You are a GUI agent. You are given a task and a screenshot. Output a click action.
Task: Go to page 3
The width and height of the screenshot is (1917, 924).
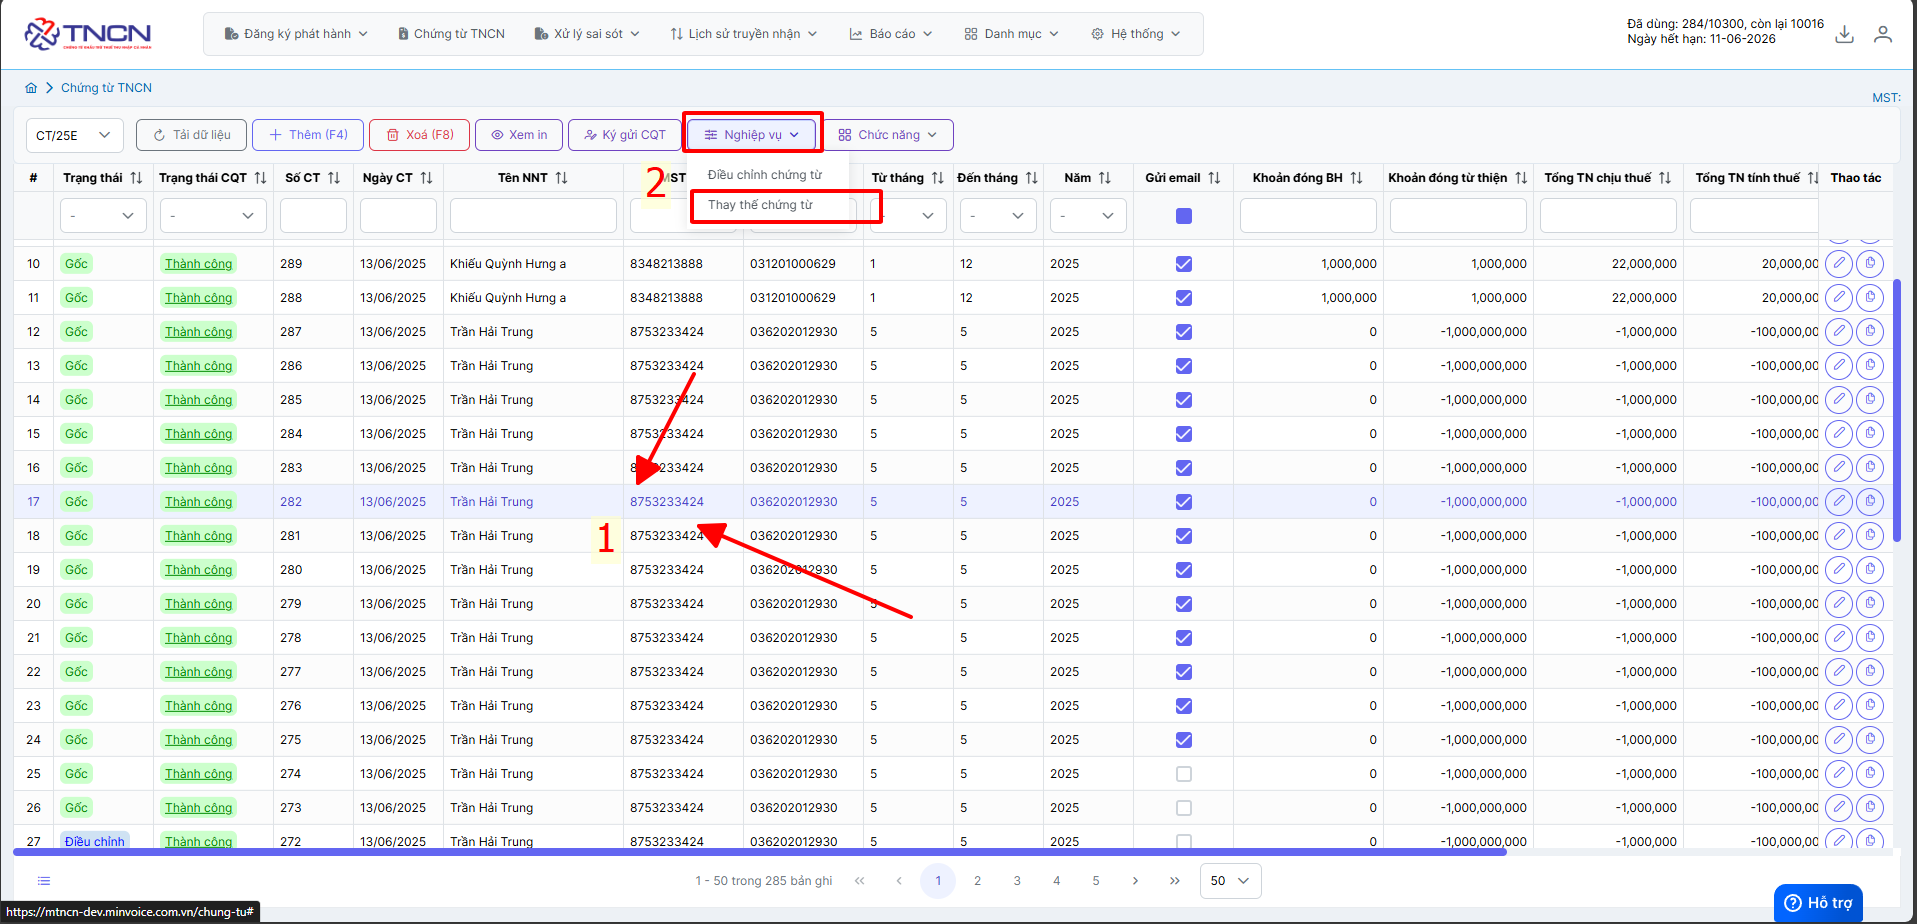pyautogui.click(x=1017, y=881)
